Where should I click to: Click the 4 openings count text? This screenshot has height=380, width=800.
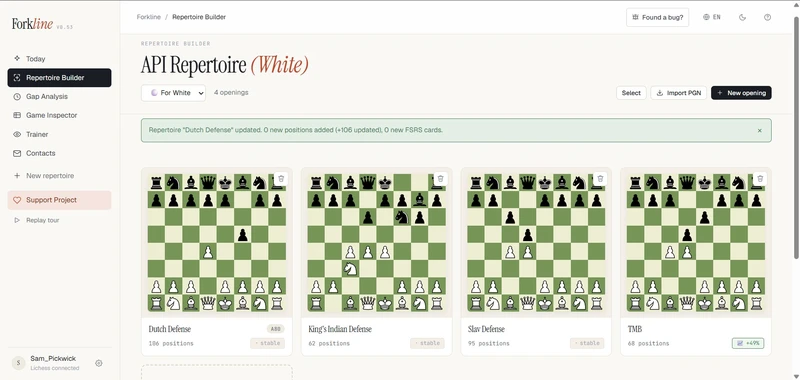pyautogui.click(x=231, y=92)
